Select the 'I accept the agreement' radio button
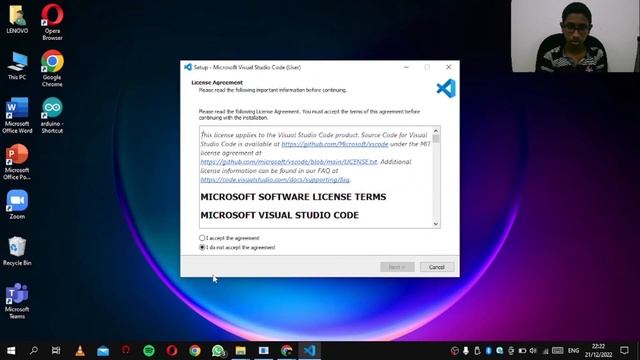The height and width of the screenshot is (360, 640). coord(202,238)
